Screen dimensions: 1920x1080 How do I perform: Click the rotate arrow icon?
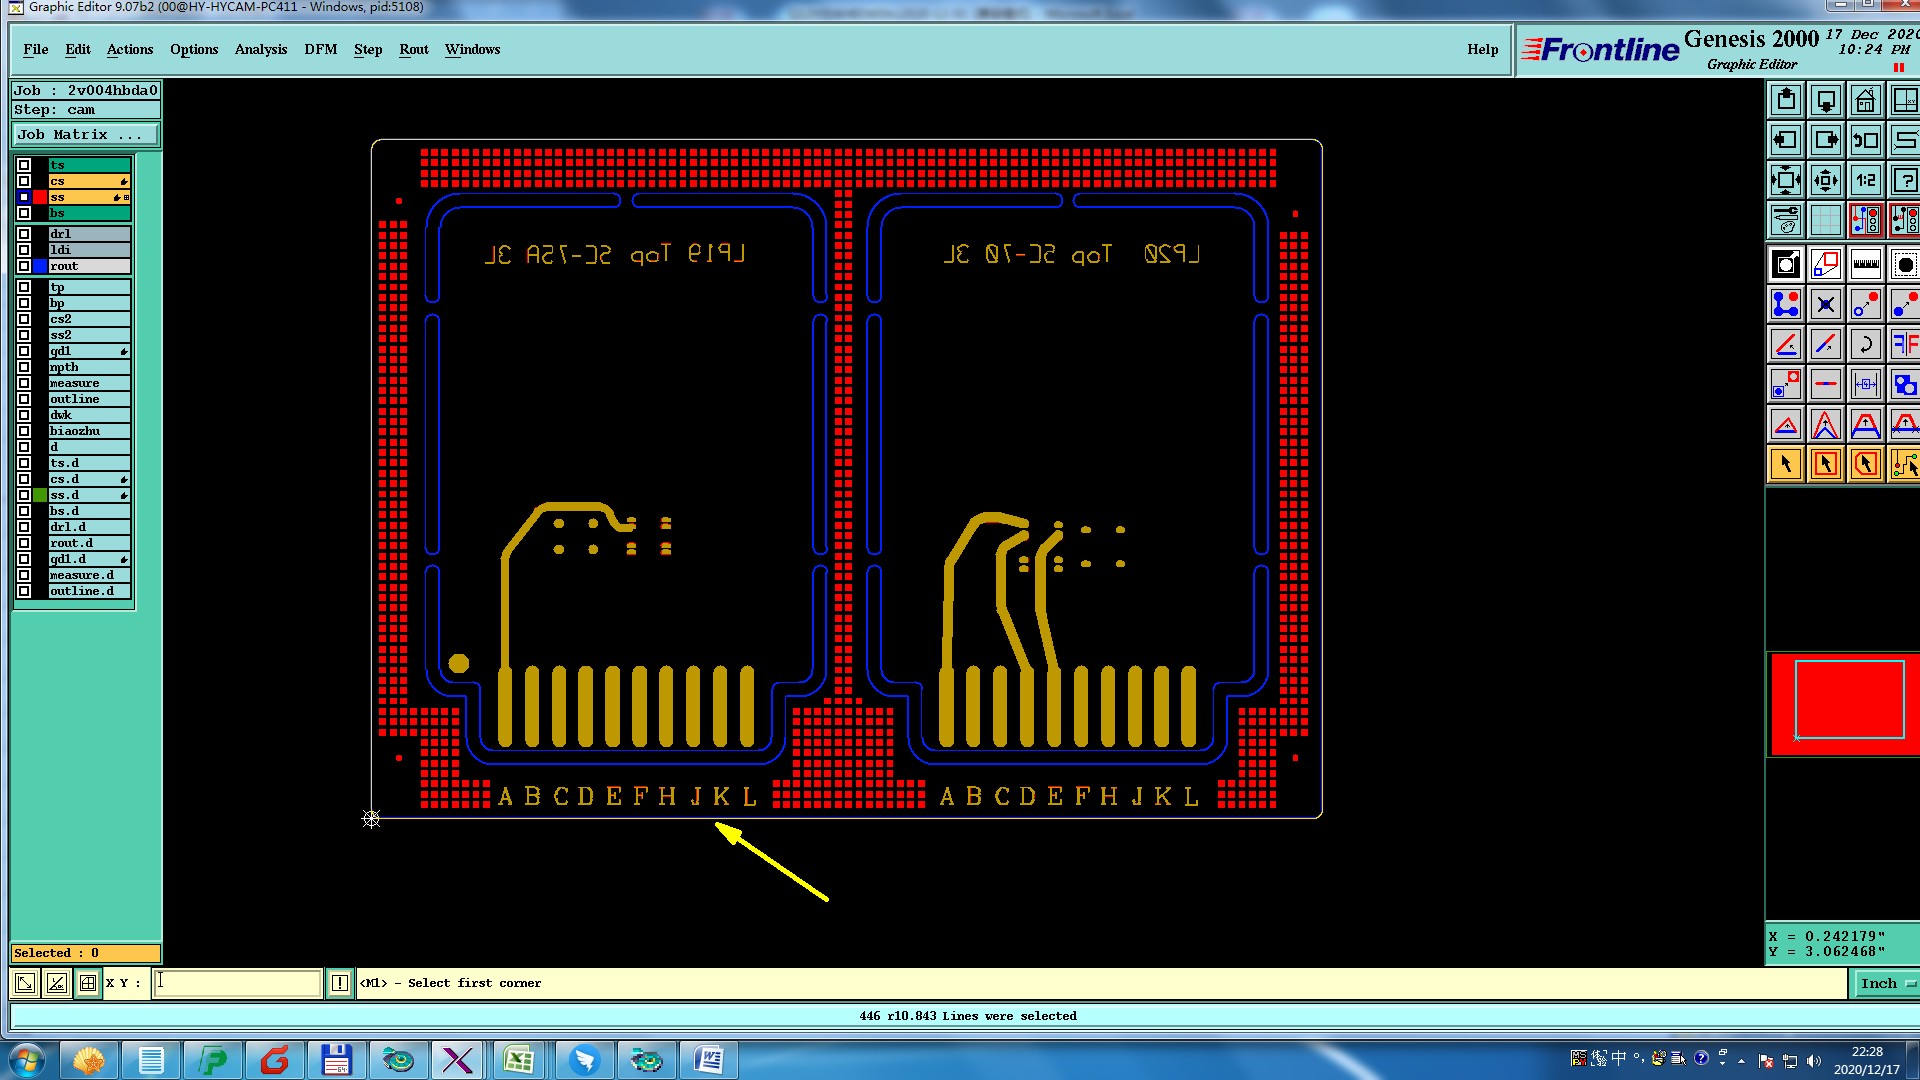tap(1865, 345)
